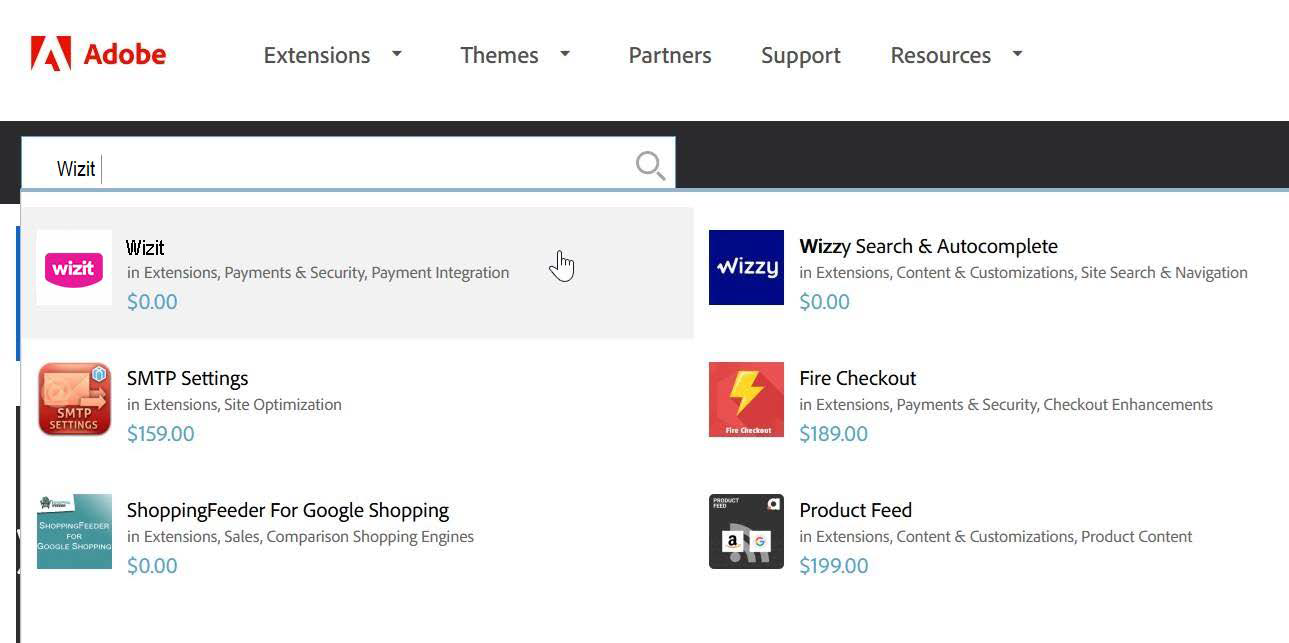Image resolution: width=1289 pixels, height=643 pixels.
Task: Open the Resources menu
Action: [x=941, y=55]
